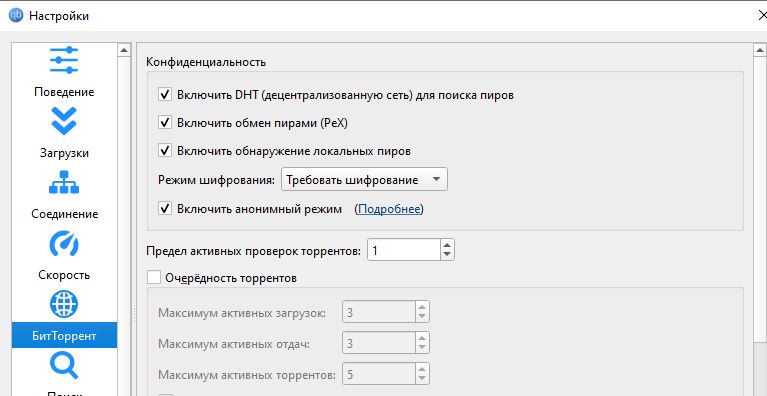The width and height of the screenshot is (767, 396).
Task: Switch to the Загрузки tab label
Action: point(64,153)
